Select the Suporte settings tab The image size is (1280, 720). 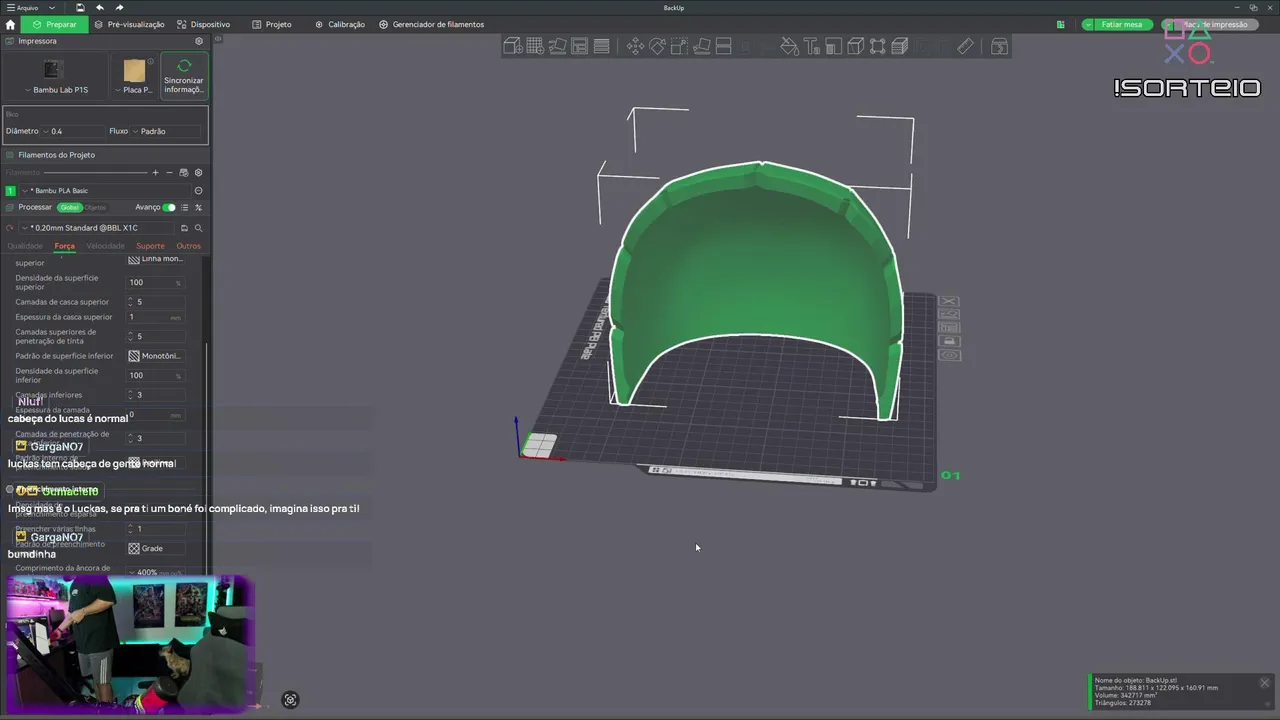150,246
